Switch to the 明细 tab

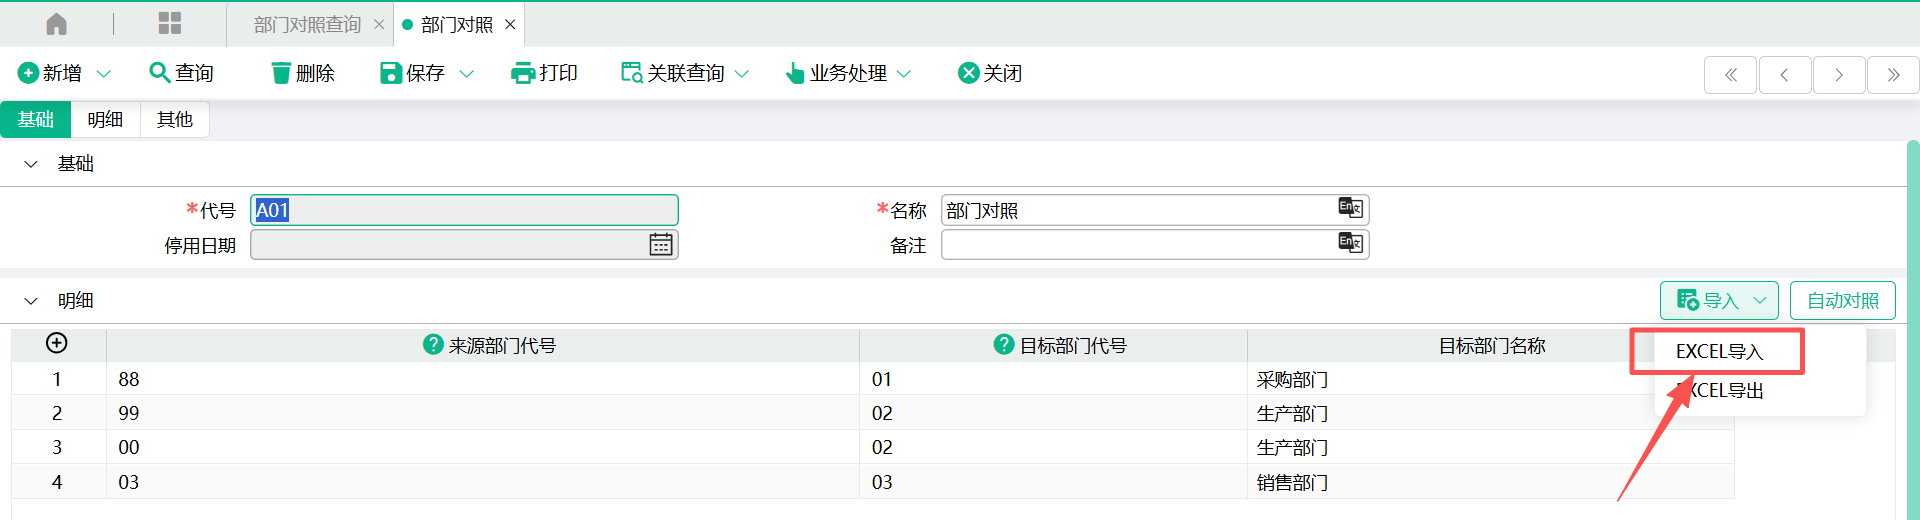(x=105, y=120)
